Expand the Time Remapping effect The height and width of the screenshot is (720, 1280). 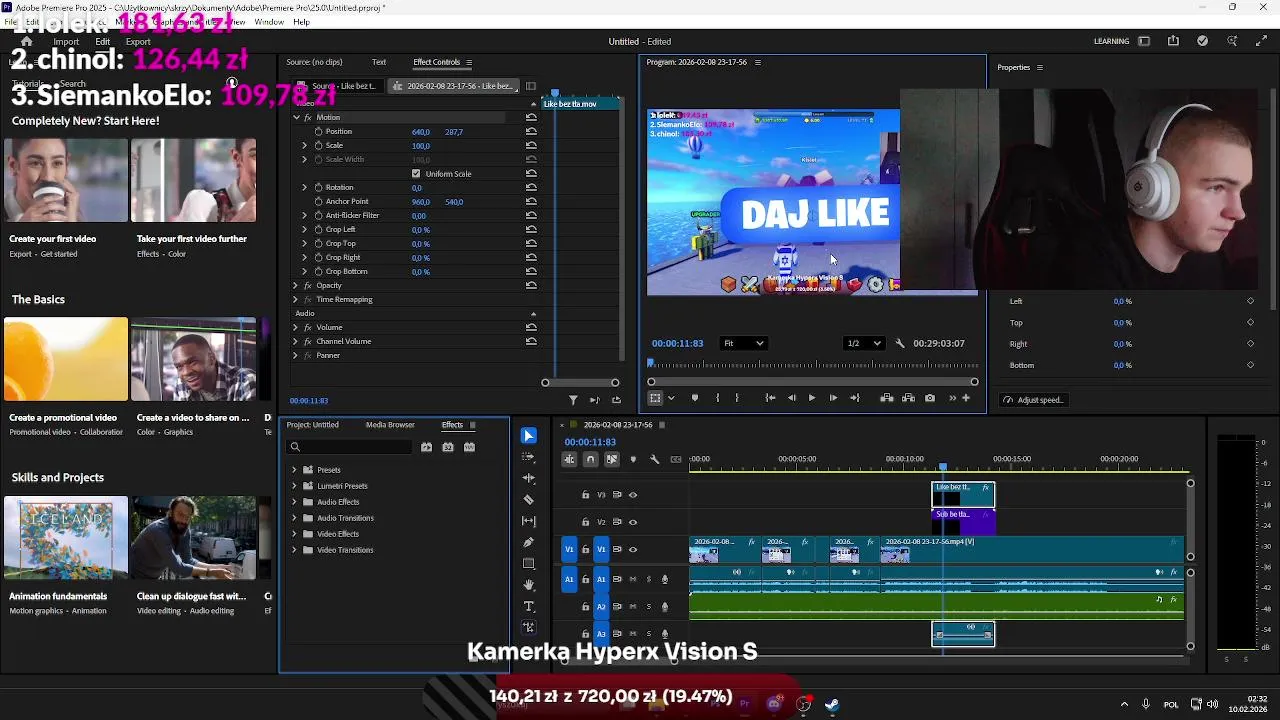[x=296, y=300]
